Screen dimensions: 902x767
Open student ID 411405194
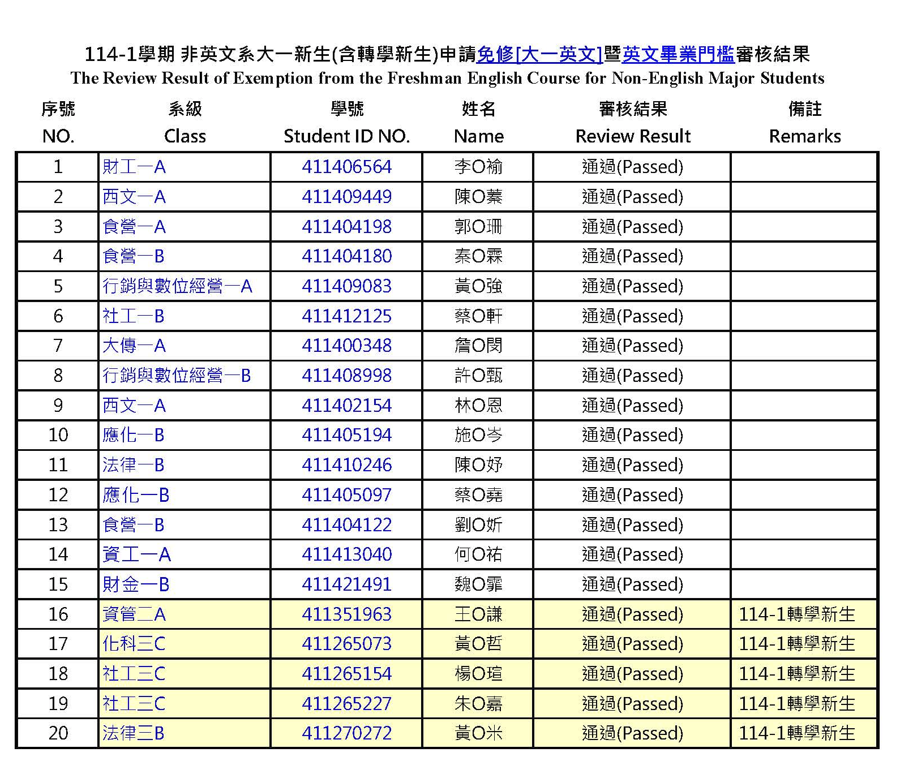click(x=346, y=435)
